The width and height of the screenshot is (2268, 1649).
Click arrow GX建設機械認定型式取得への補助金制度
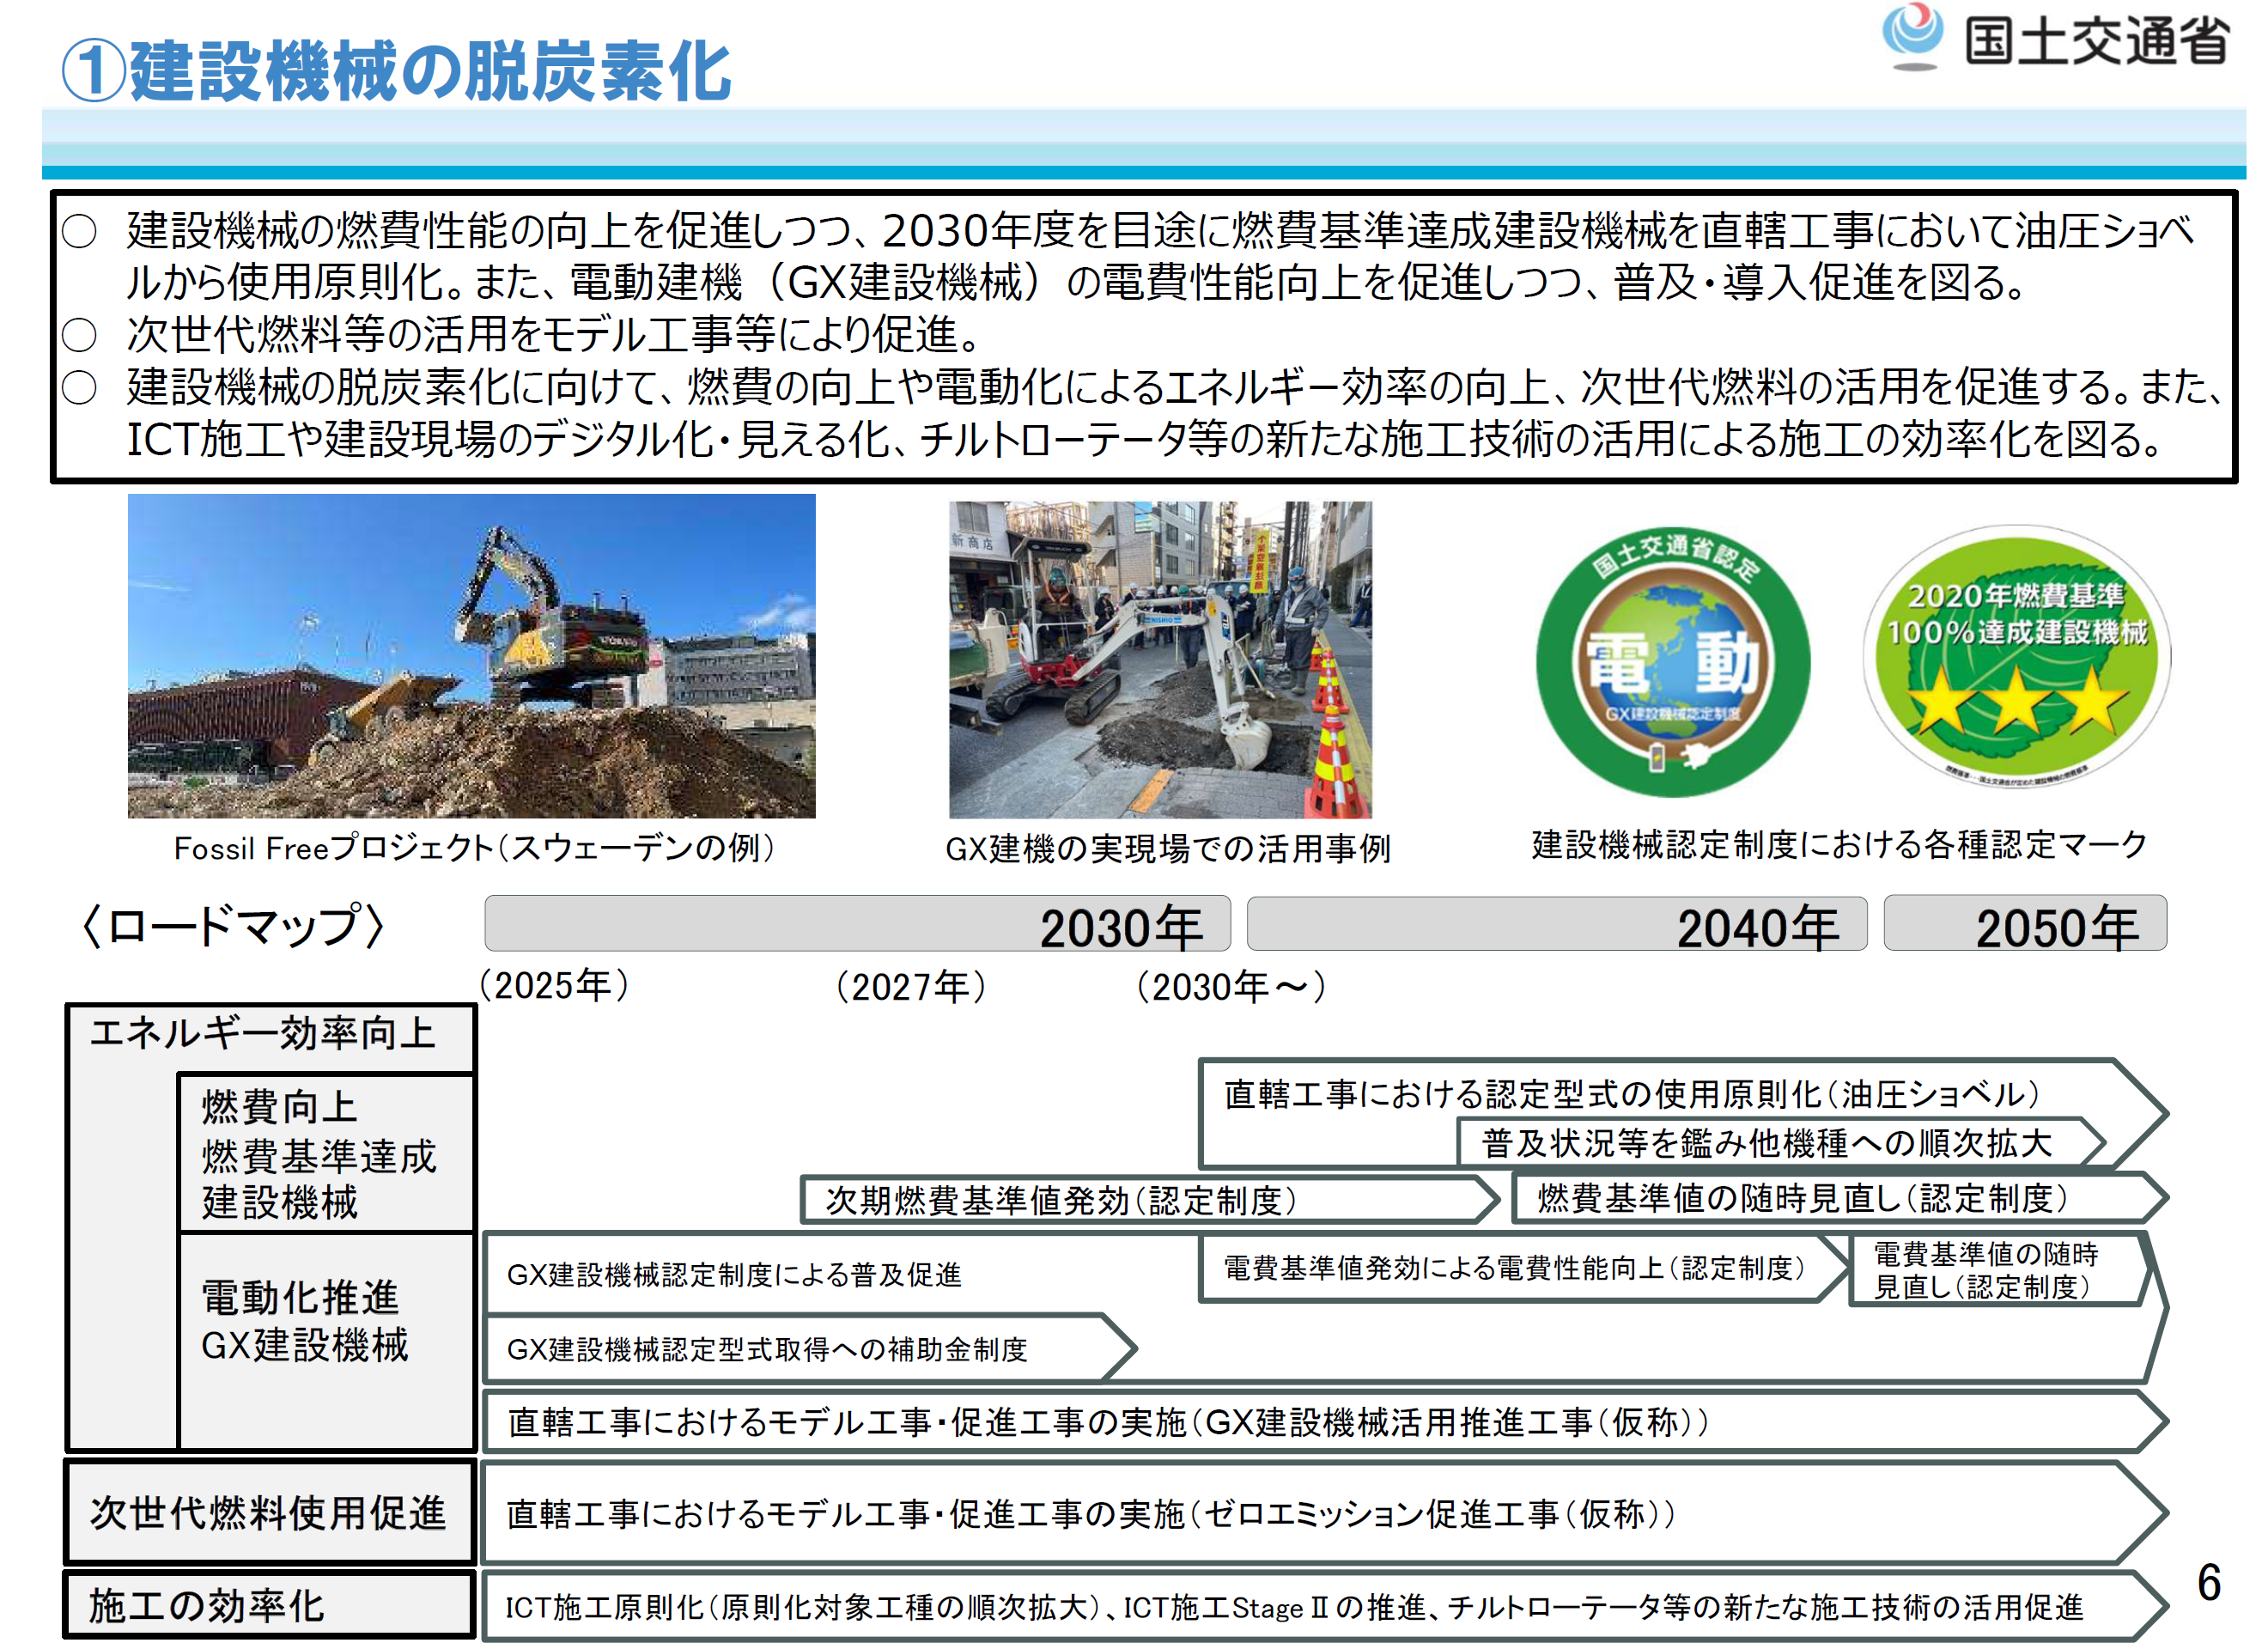[810, 1348]
